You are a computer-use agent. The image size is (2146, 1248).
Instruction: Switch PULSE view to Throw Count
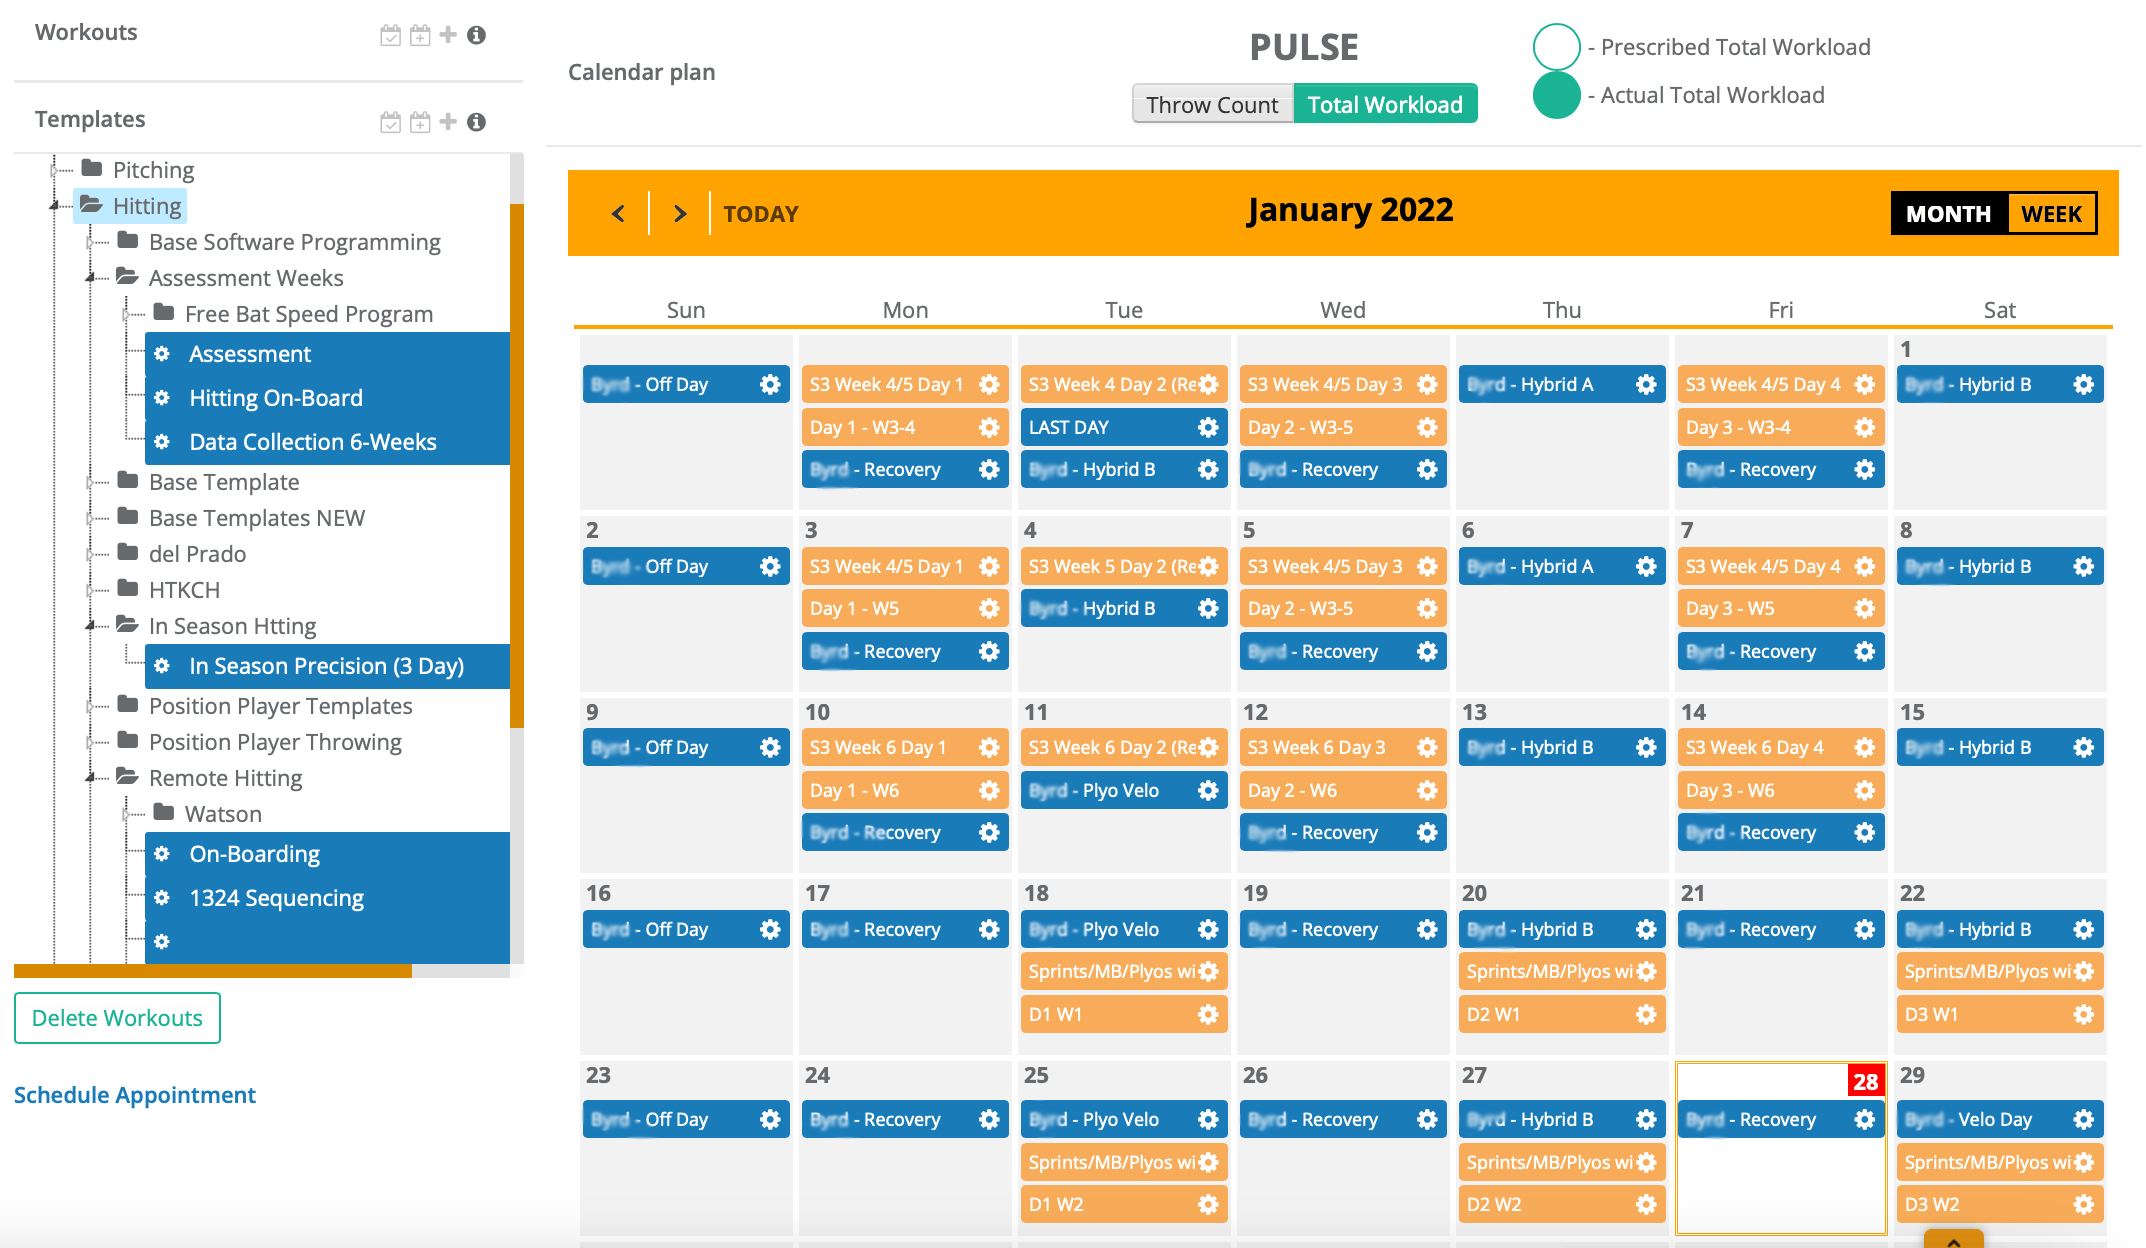pos(1212,104)
